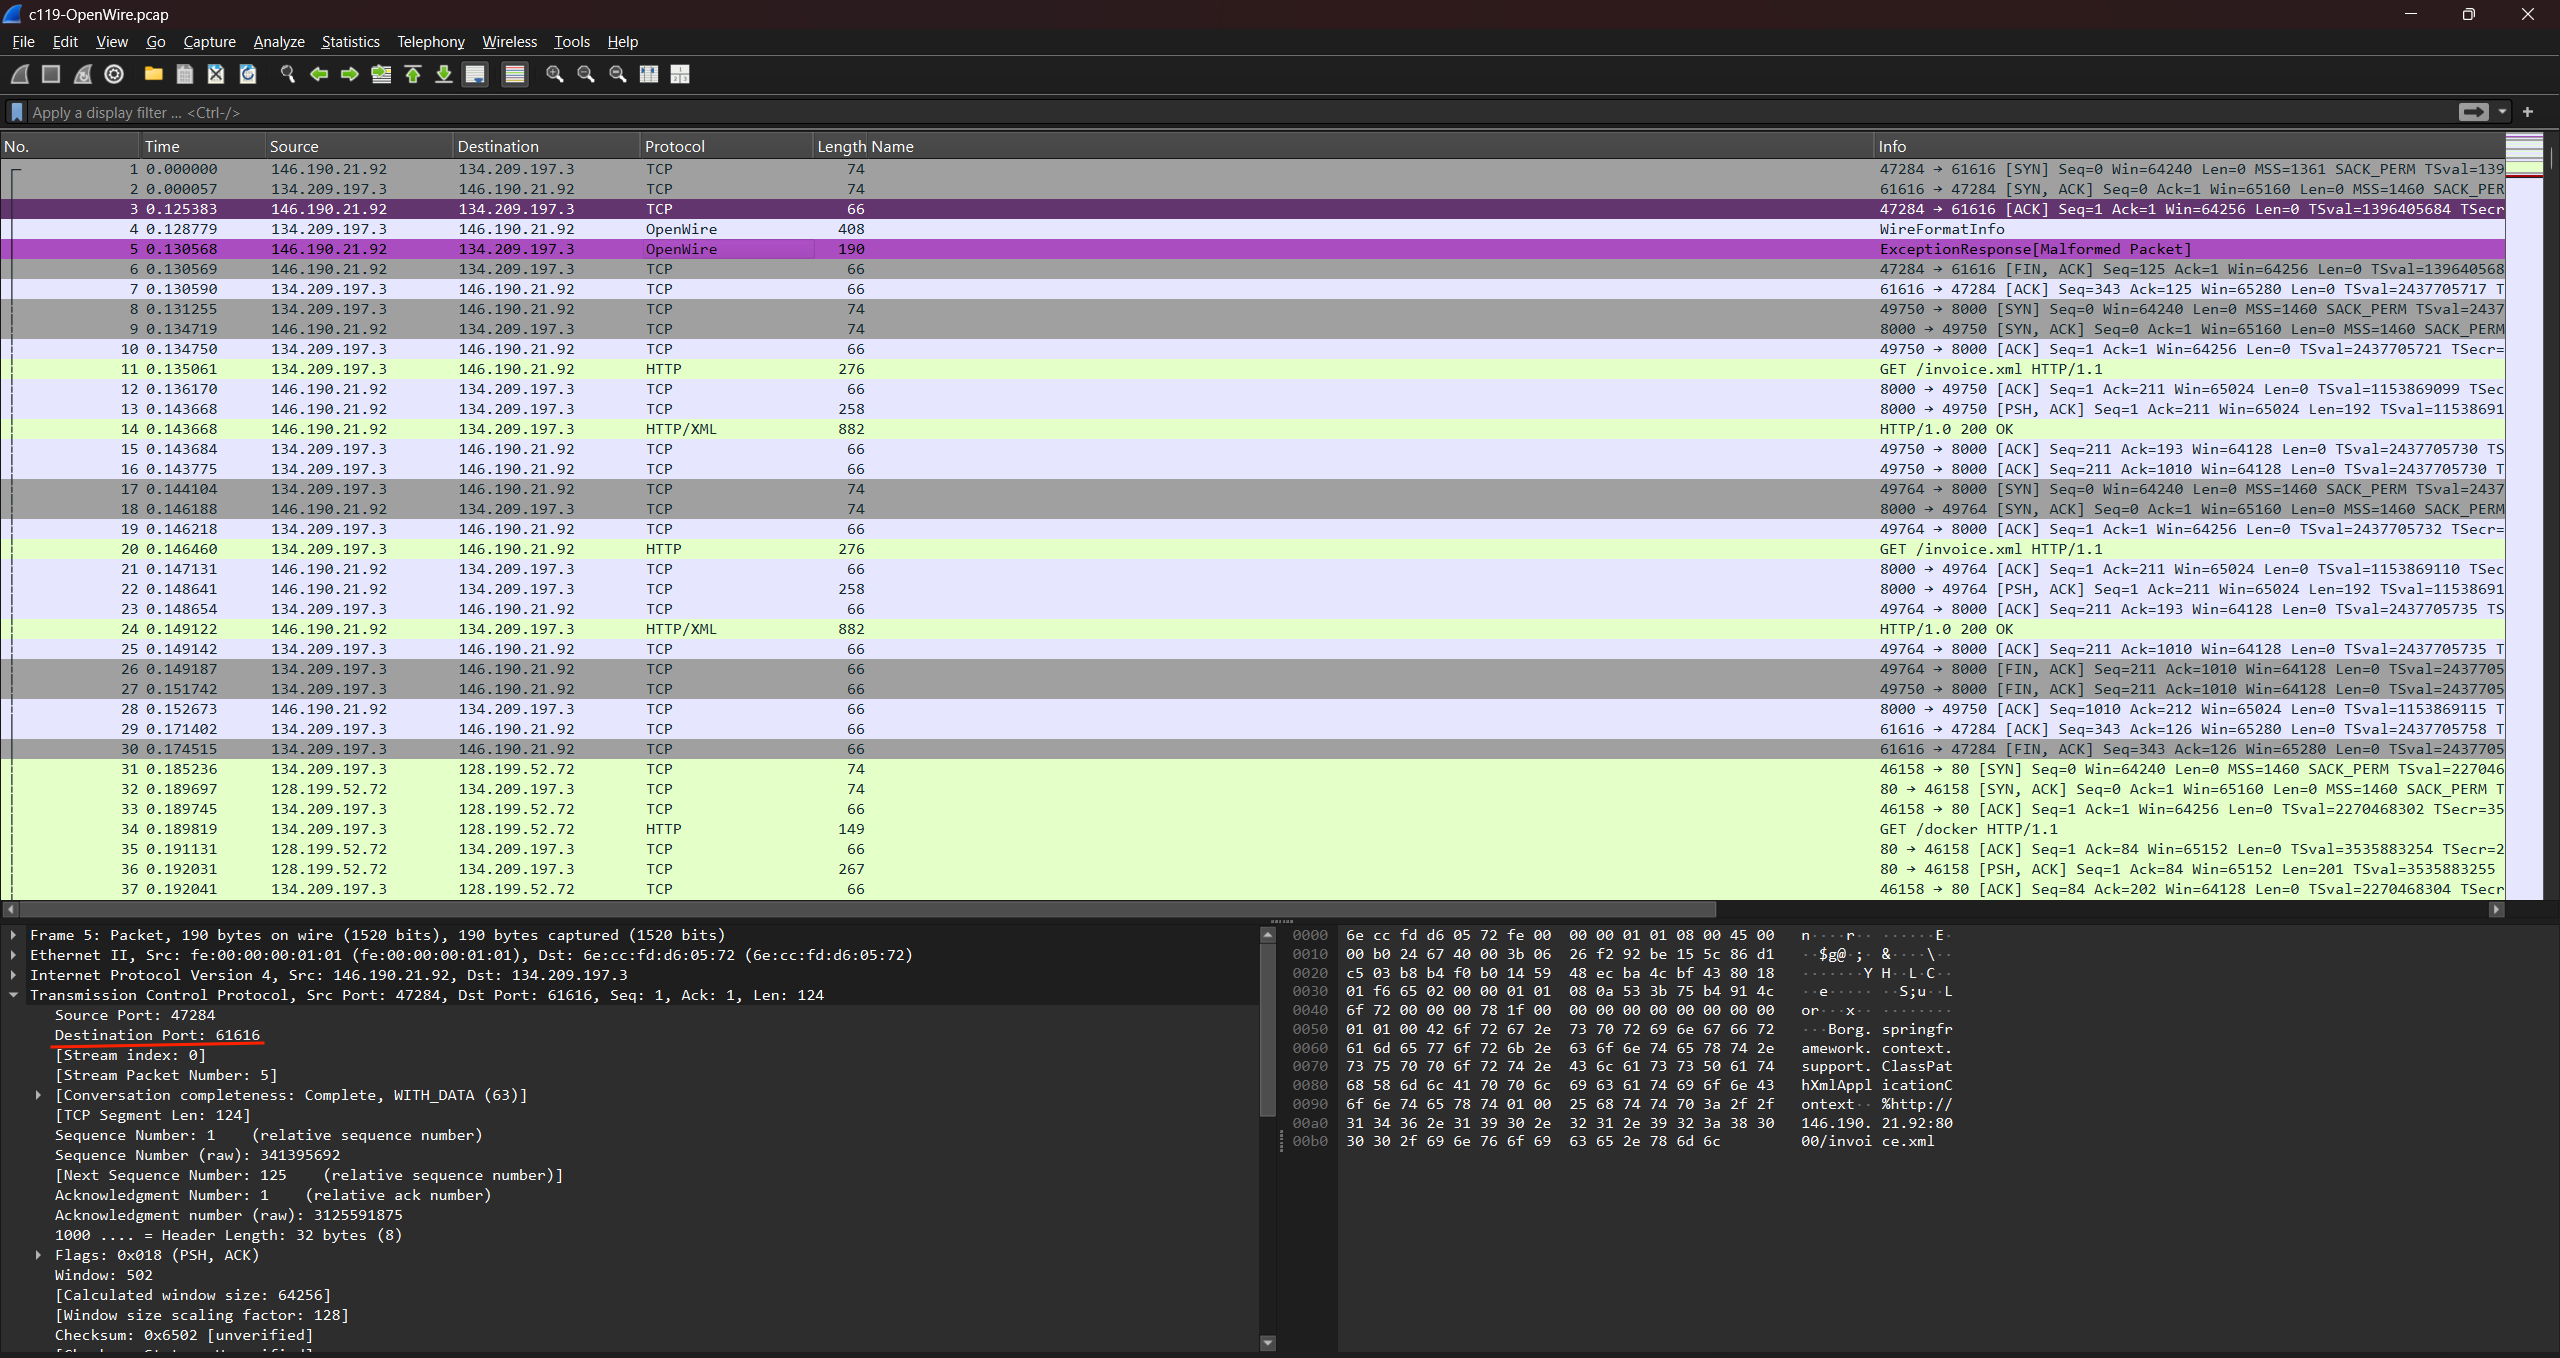Apply display filter arrow button

tap(2474, 112)
